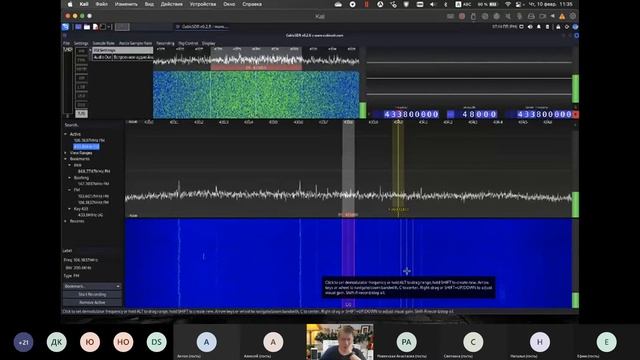The image size is (640, 360).
Task: Open the macOS Apple menu
Action: [x=70, y=4]
